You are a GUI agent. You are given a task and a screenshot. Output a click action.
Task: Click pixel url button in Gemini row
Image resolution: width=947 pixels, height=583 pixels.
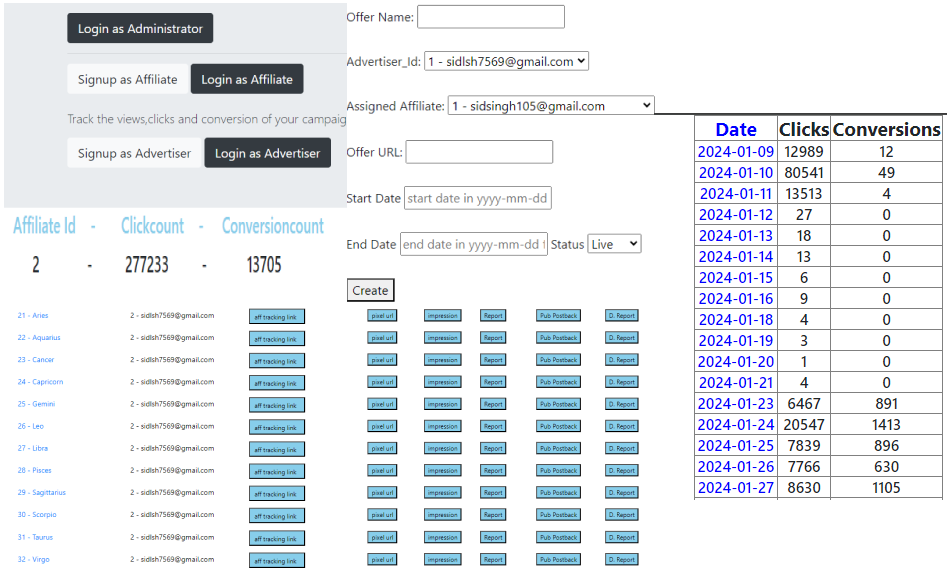tap(382, 404)
